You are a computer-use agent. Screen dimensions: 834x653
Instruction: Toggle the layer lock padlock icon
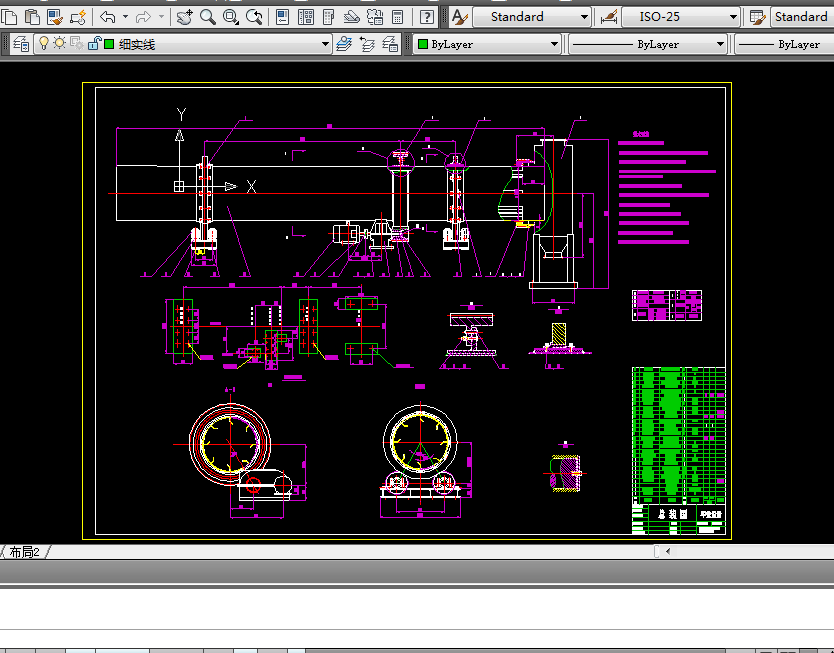pyautogui.click(x=93, y=44)
